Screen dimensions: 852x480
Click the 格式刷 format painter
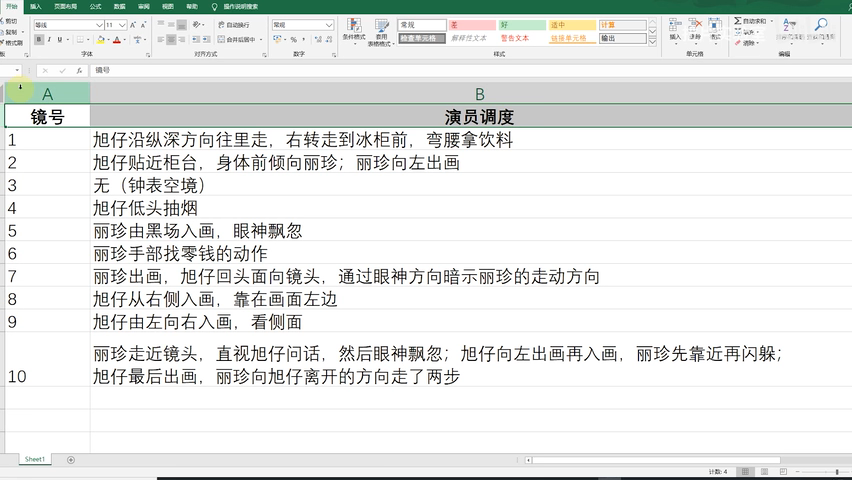11,43
